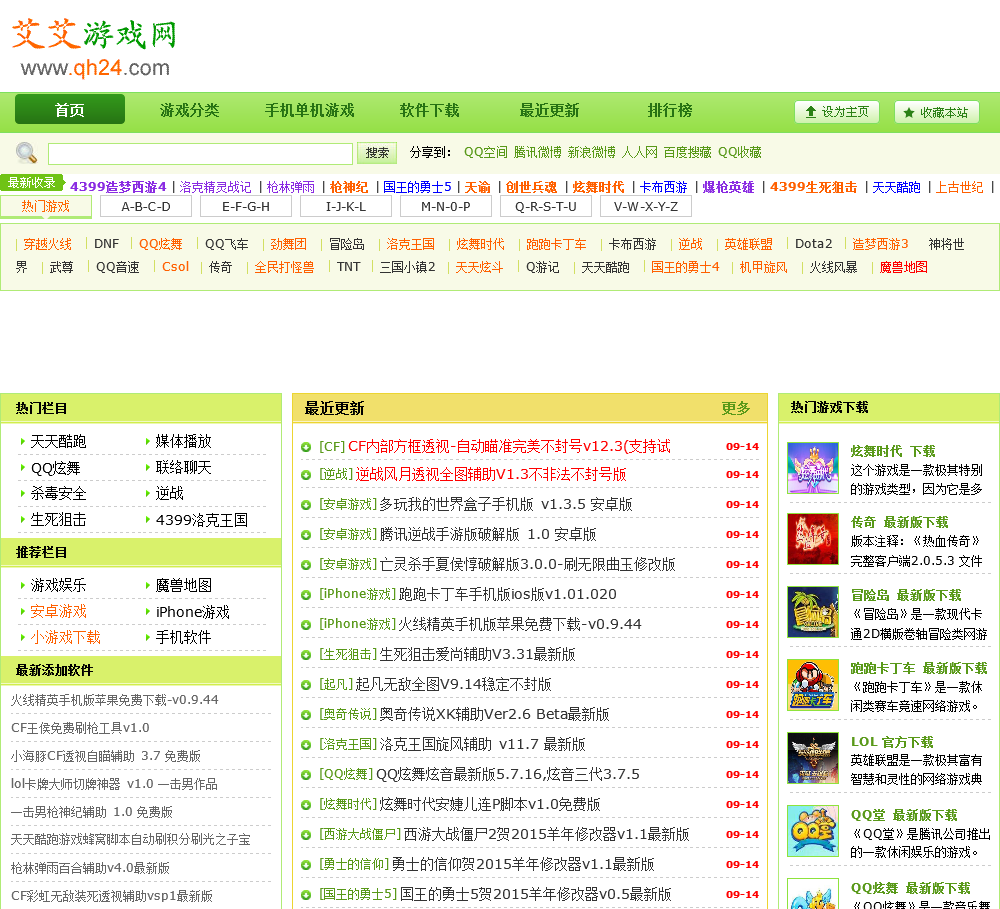Select the A-B-C-D letter tab
The width and height of the screenshot is (1000, 909).
pos(146,207)
